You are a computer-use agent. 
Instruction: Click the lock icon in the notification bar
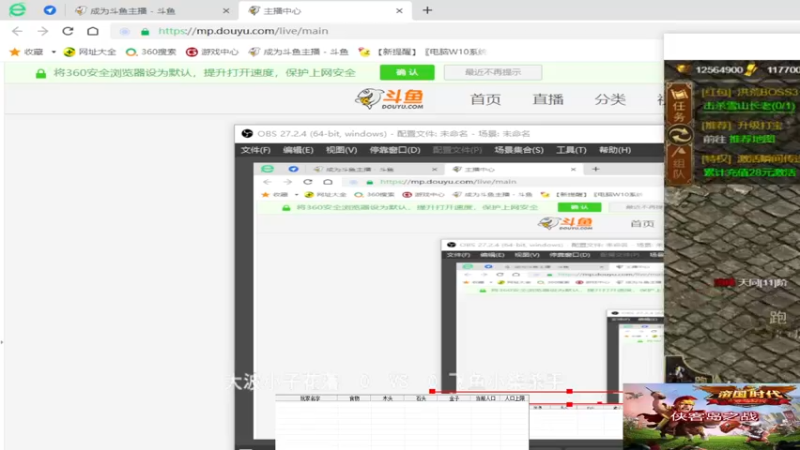(41, 73)
